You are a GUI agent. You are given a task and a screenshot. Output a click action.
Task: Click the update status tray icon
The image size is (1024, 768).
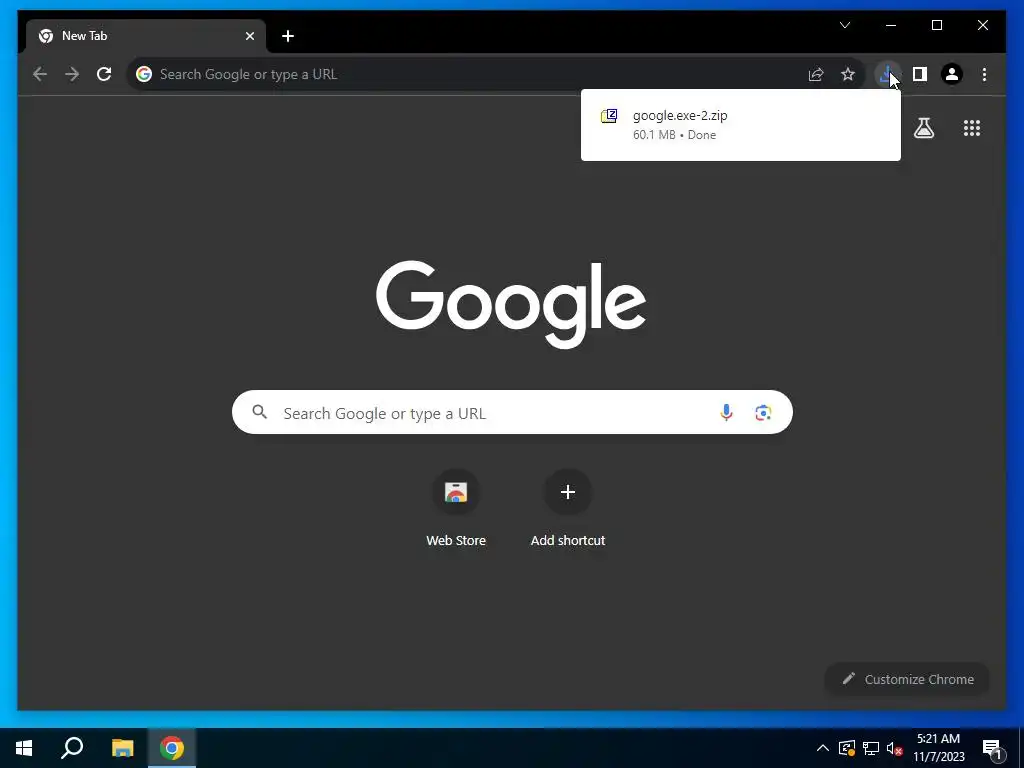pos(846,748)
